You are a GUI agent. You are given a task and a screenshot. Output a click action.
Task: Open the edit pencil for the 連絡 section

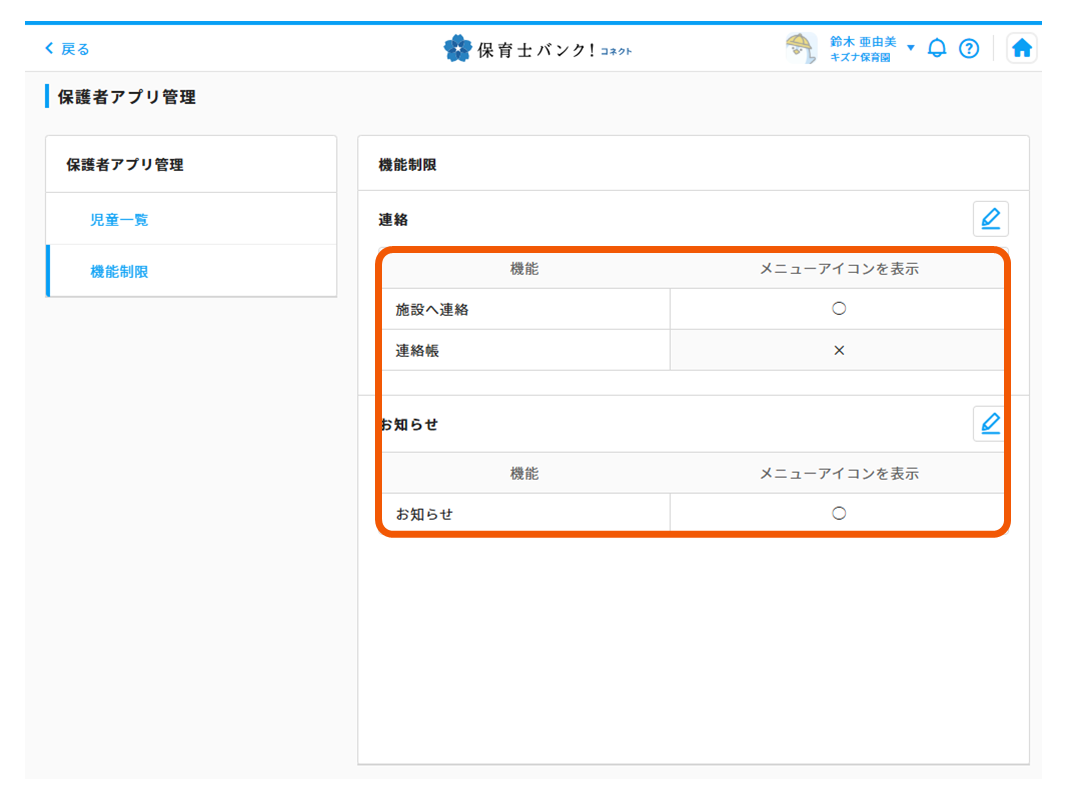click(990, 218)
